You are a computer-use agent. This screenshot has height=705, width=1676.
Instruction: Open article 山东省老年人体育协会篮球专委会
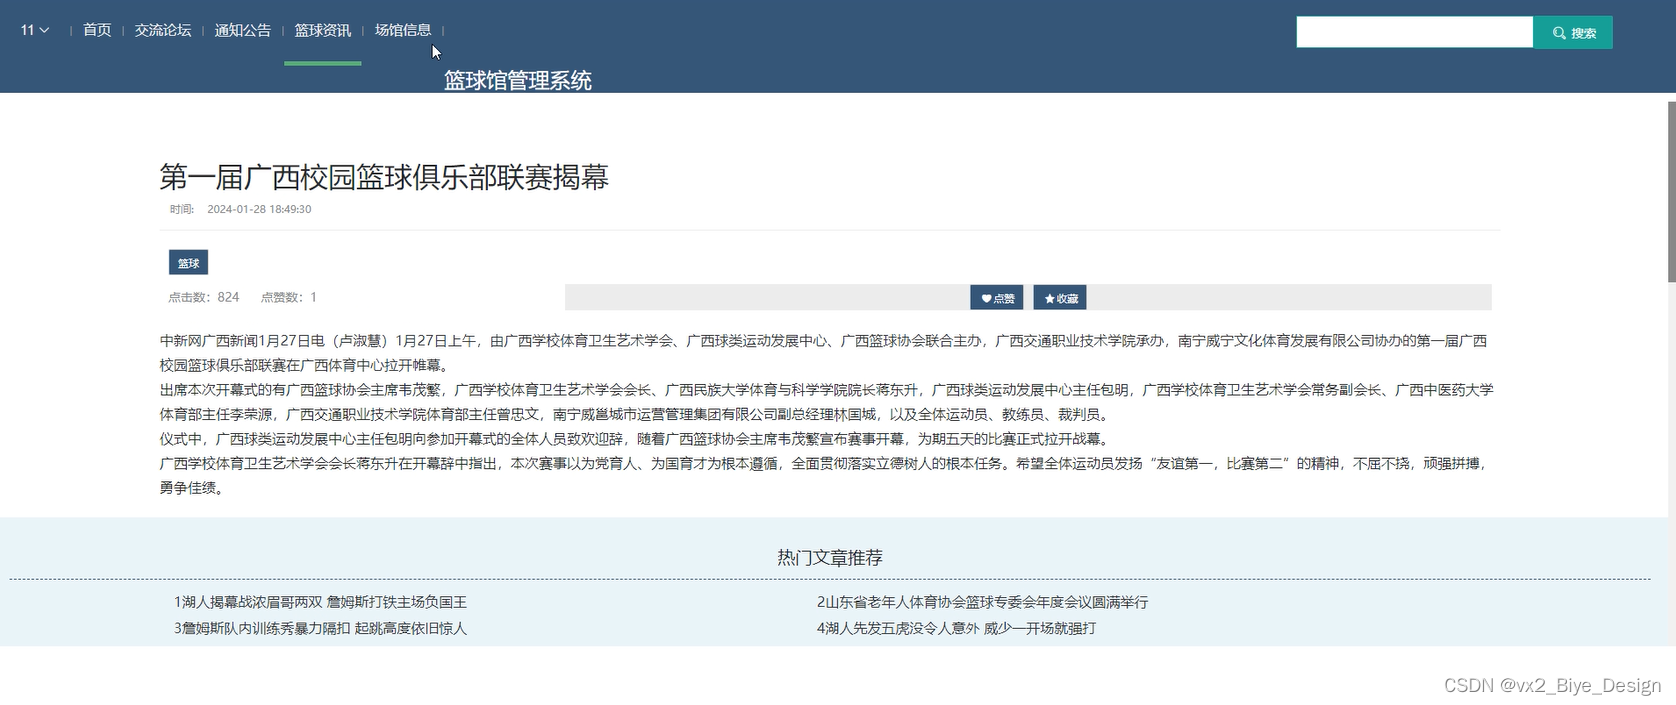tap(982, 602)
